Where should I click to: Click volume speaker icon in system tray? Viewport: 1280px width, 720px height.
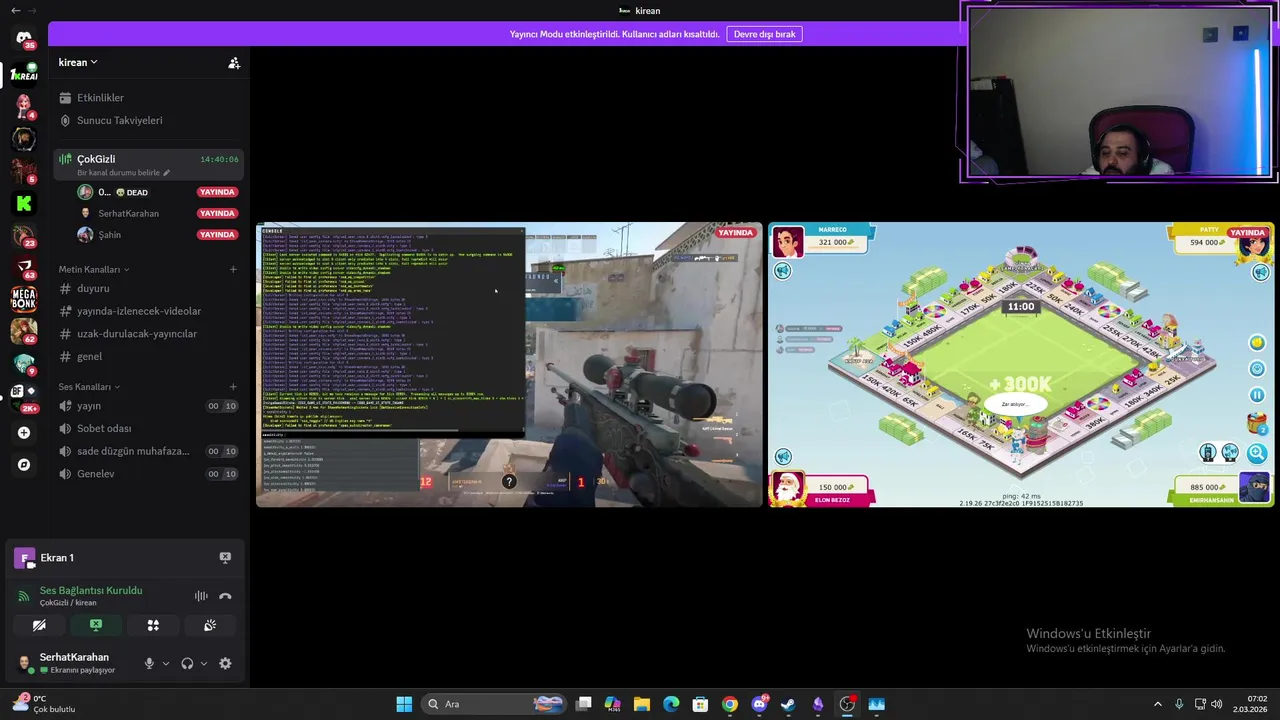coord(1217,704)
